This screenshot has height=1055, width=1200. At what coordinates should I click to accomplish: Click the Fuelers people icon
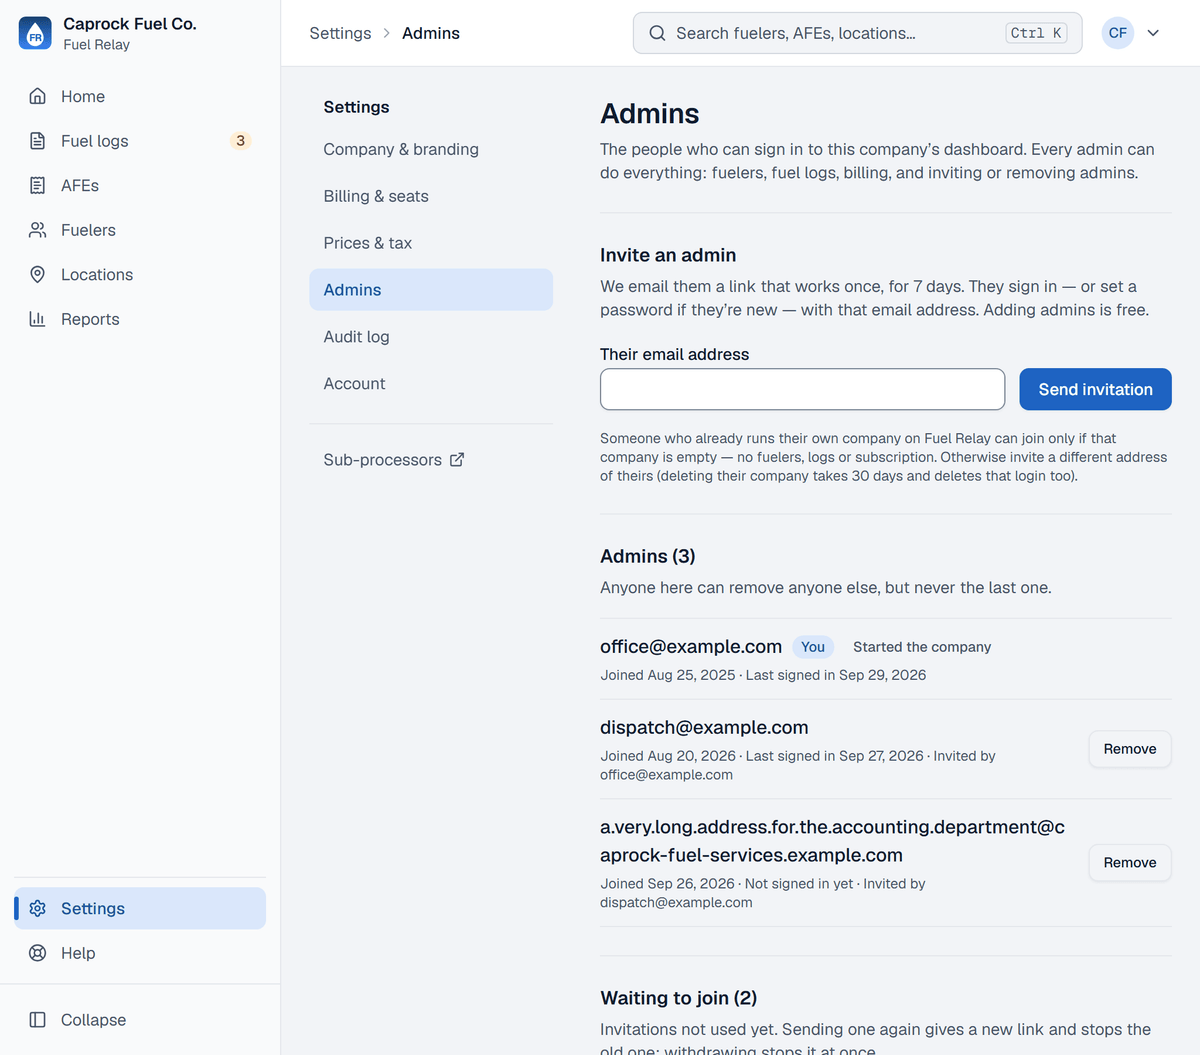pyautogui.click(x=38, y=230)
